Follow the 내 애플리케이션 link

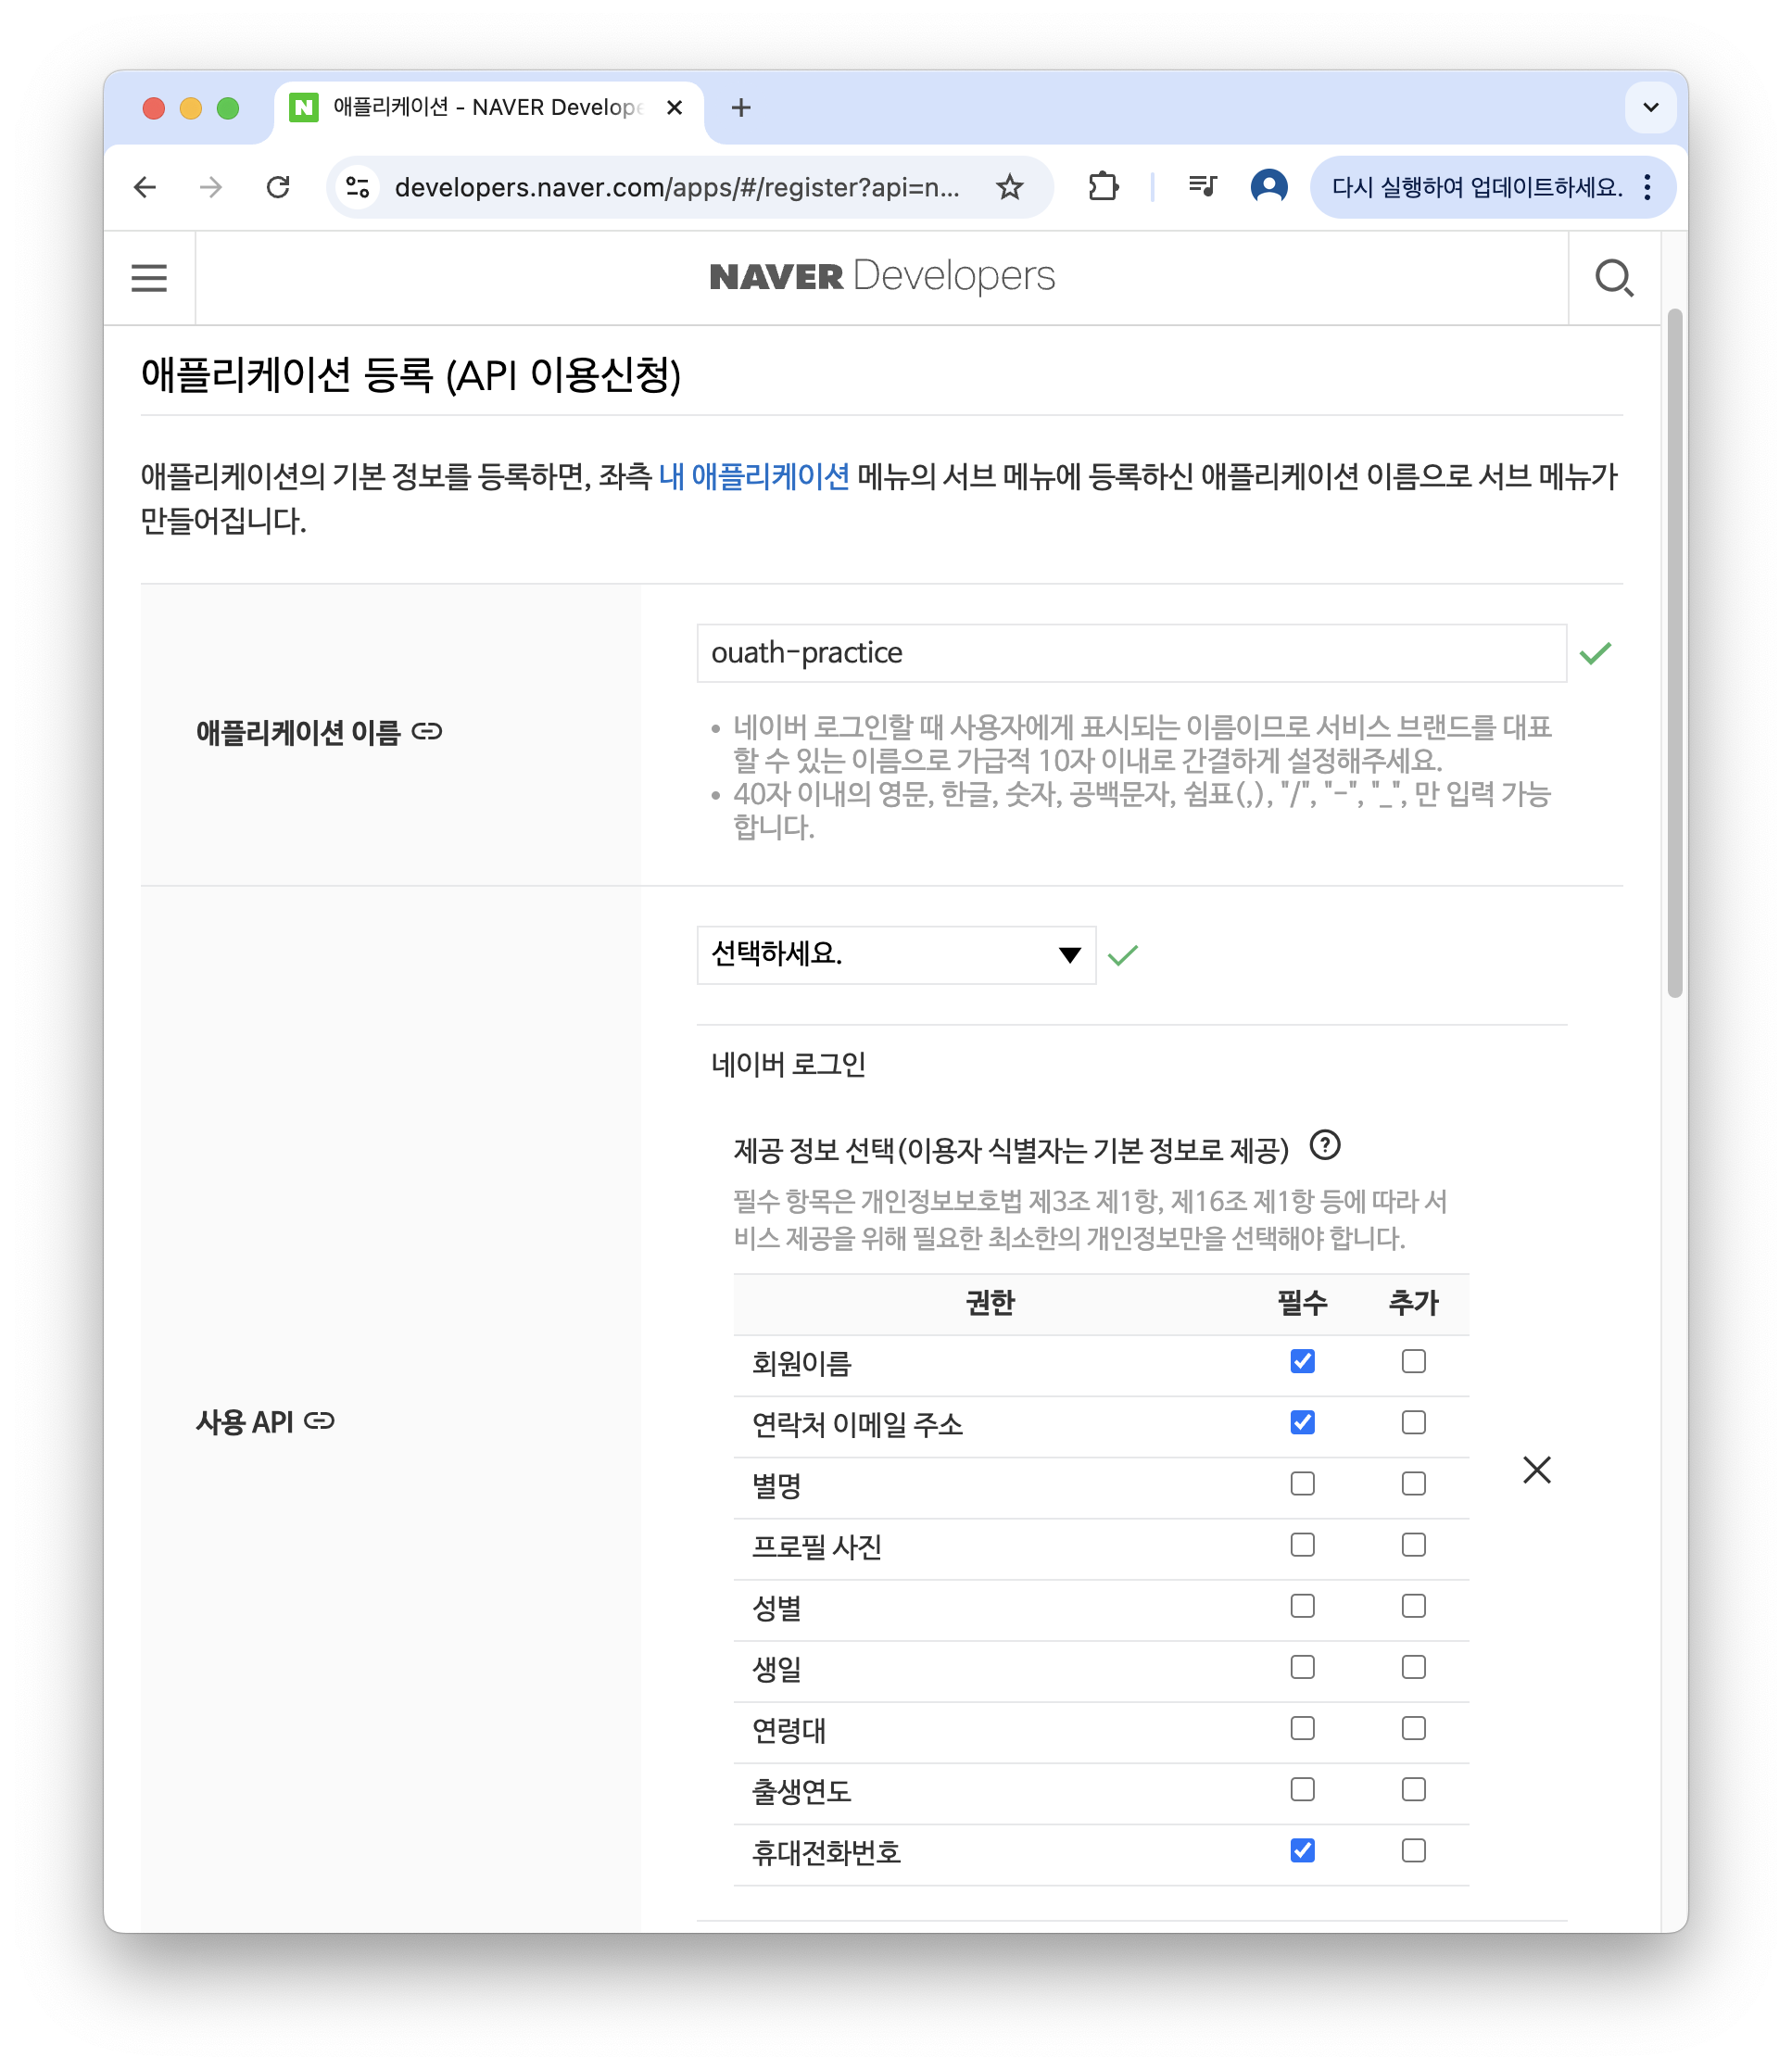coord(754,477)
